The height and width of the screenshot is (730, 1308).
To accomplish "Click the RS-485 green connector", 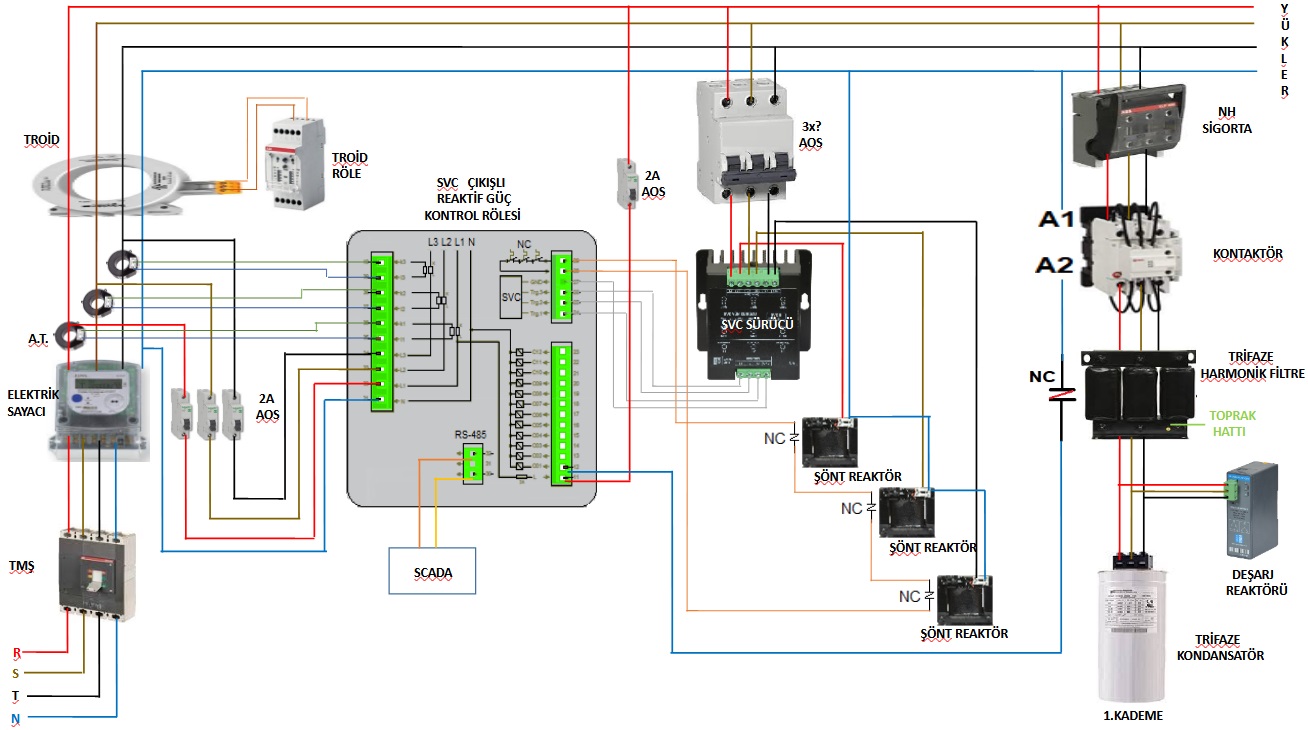I will (x=473, y=464).
